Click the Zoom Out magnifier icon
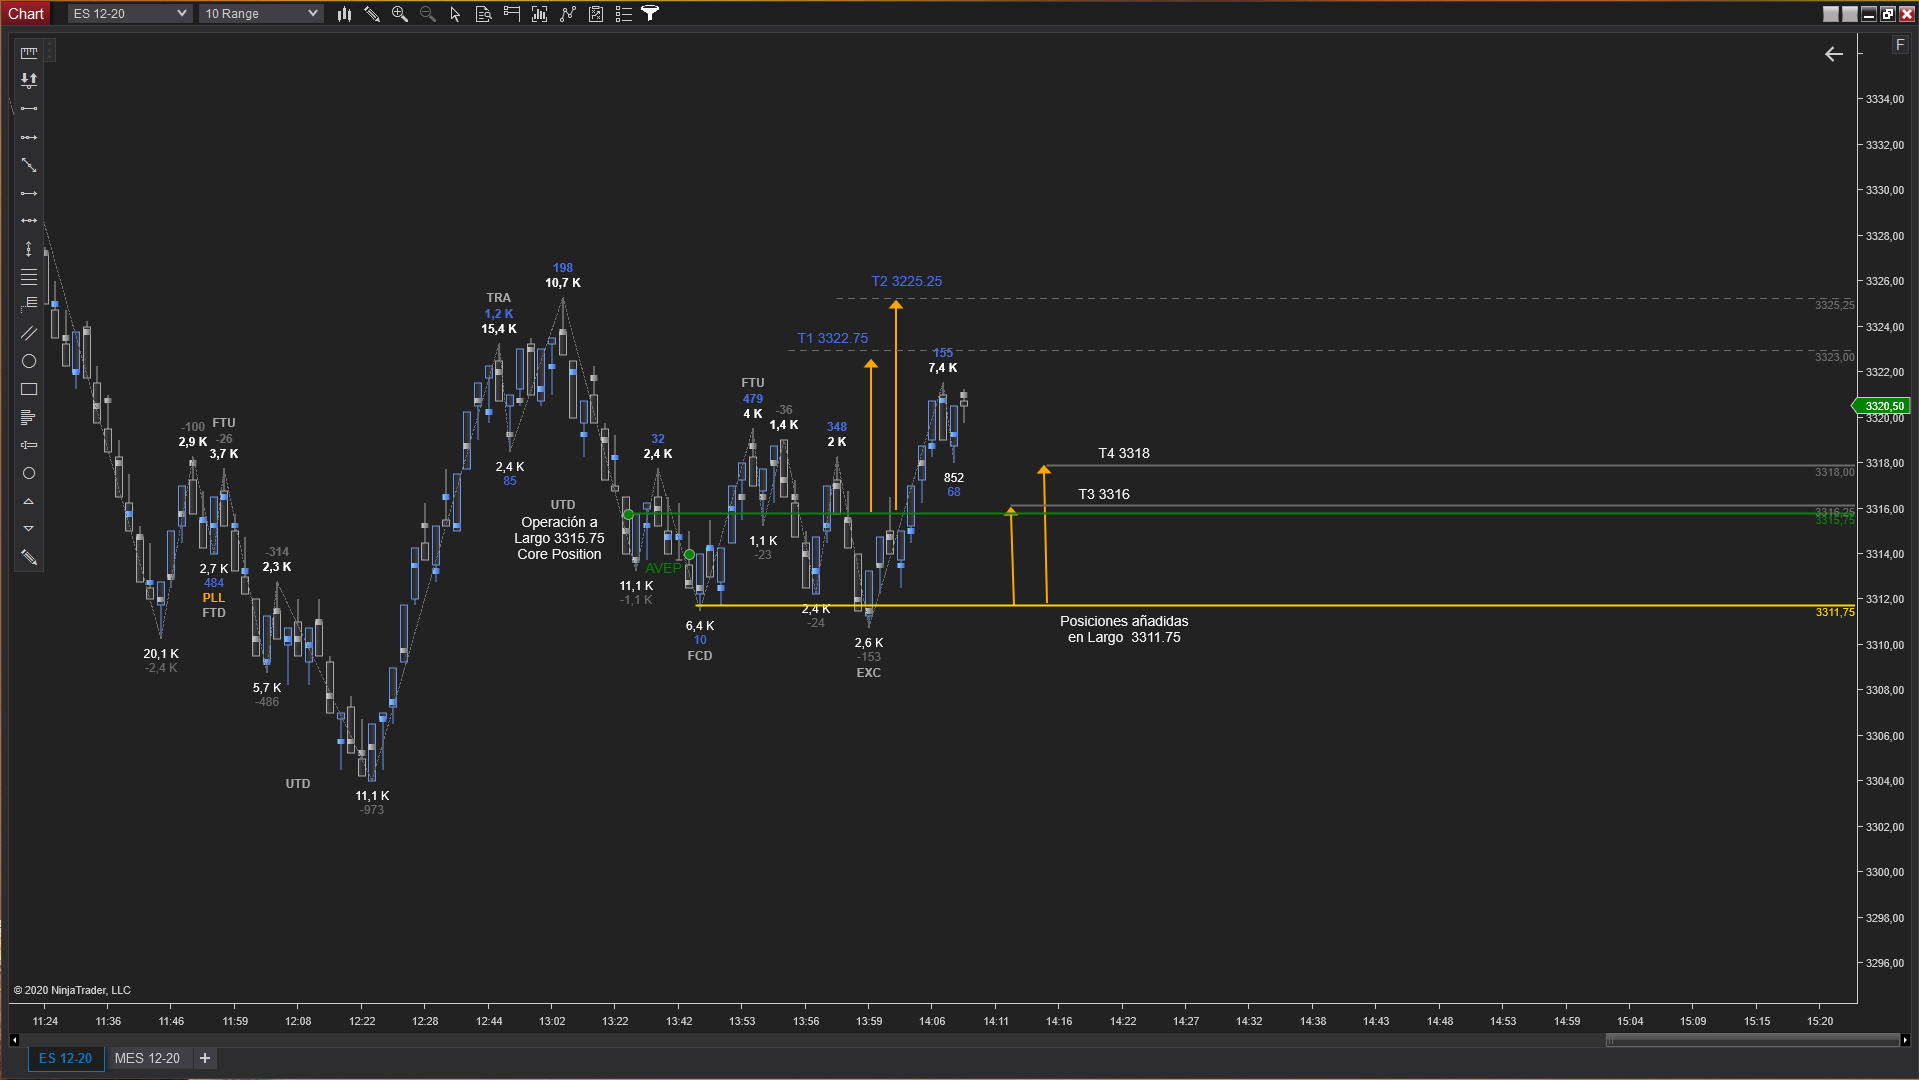The height and width of the screenshot is (1080, 1919). point(428,14)
